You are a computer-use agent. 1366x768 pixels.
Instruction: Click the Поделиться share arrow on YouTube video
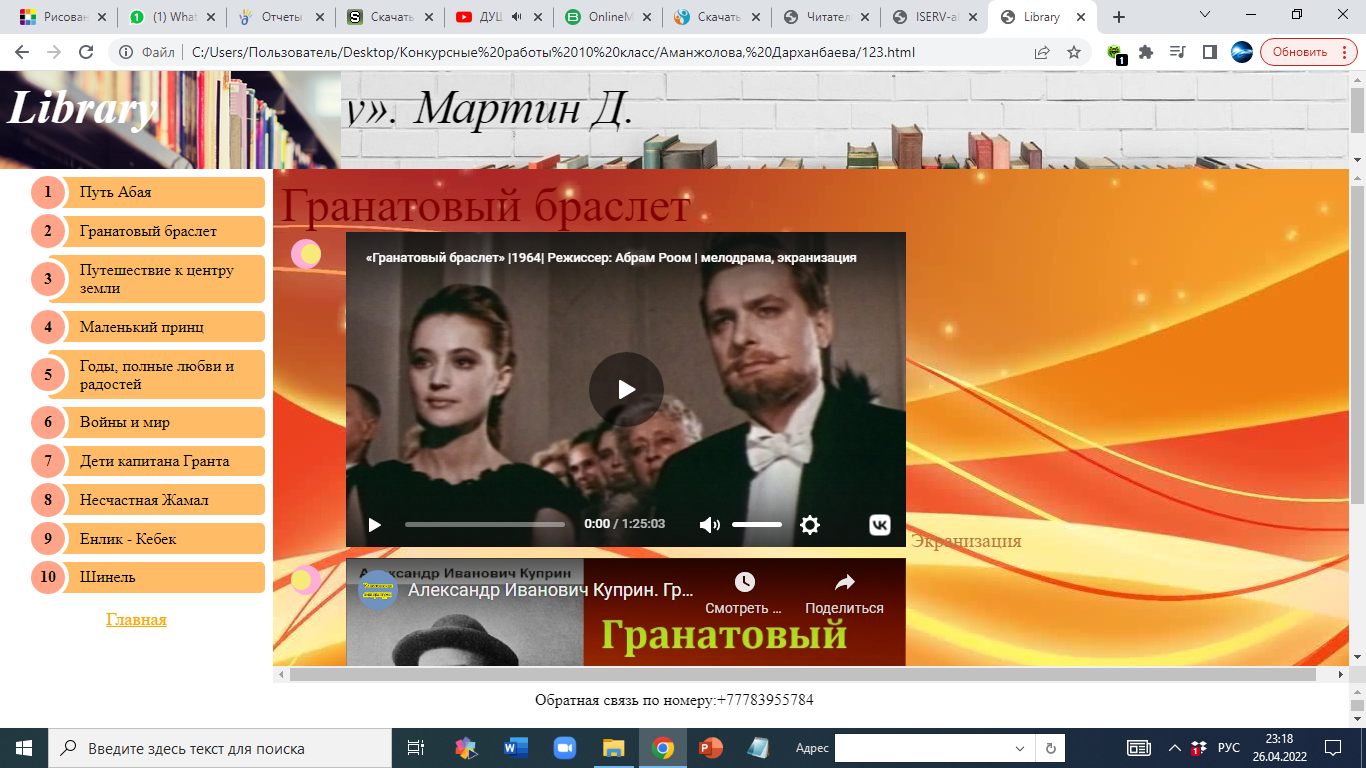[845, 582]
